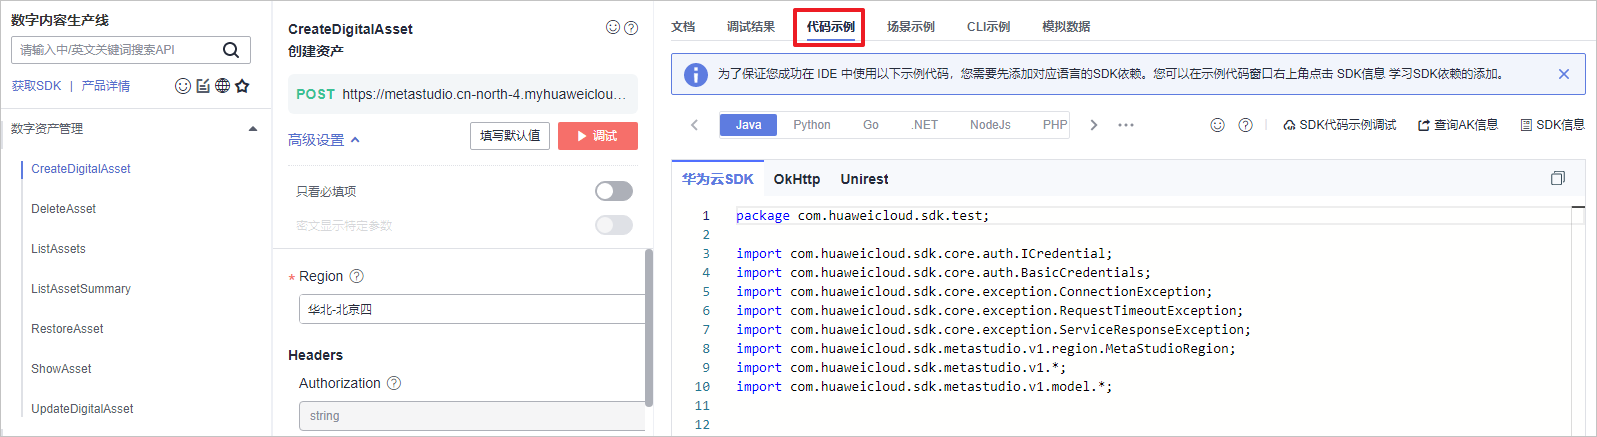Show previous languages with left chevron
1597x437 pixels.
point(695,125)
